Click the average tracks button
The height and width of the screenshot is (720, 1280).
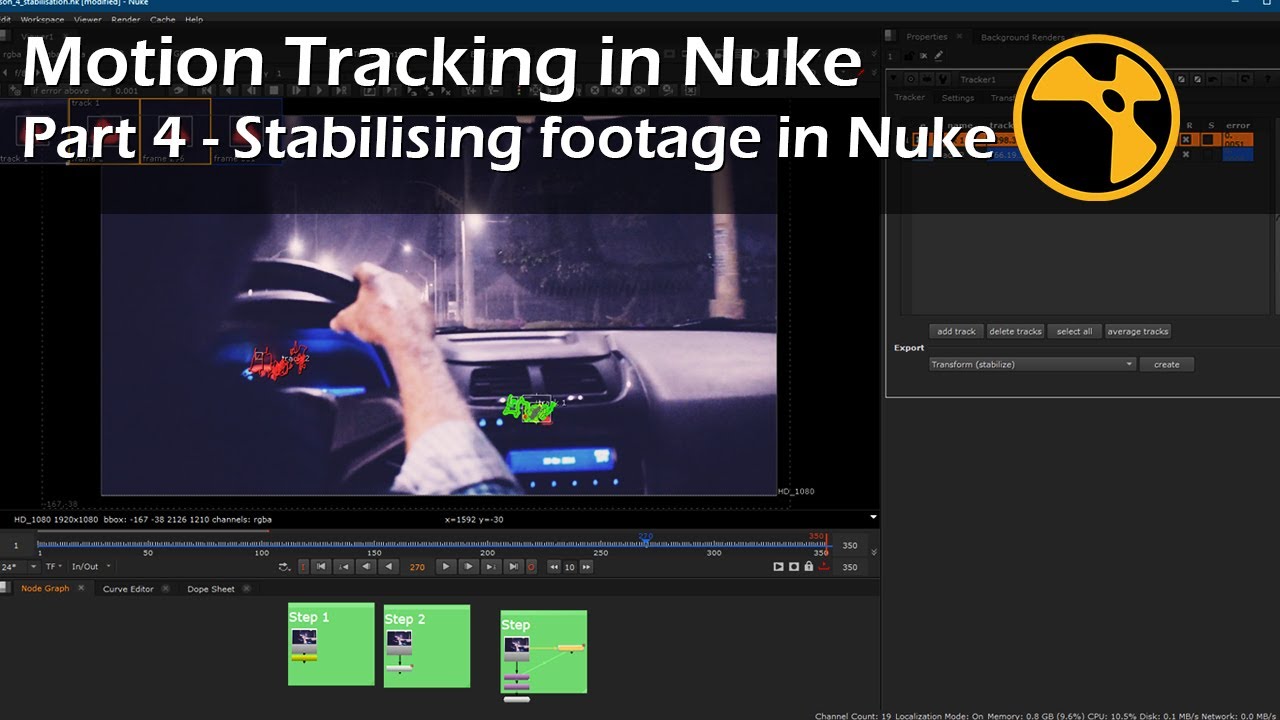(x=1138, y=331)
